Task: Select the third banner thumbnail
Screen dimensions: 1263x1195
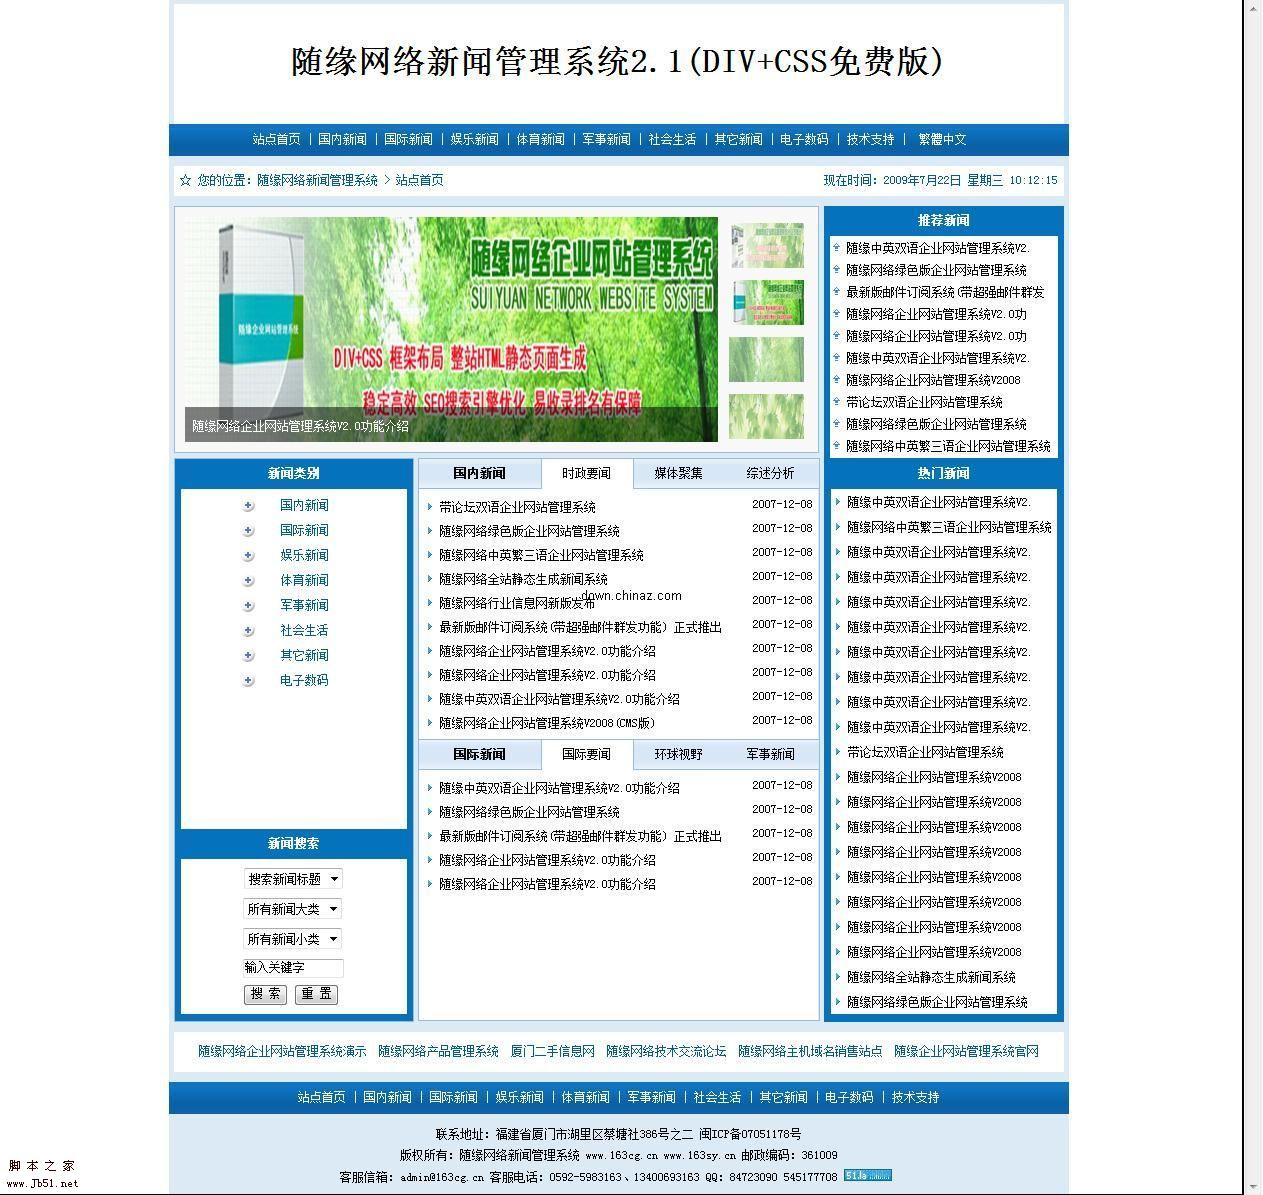Action: pyautogui.click(x=766, y=359)
